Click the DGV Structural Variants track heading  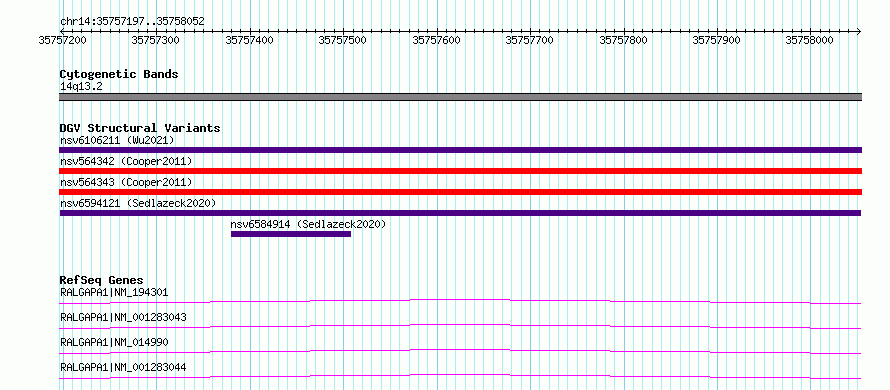(x=140, y=128)
